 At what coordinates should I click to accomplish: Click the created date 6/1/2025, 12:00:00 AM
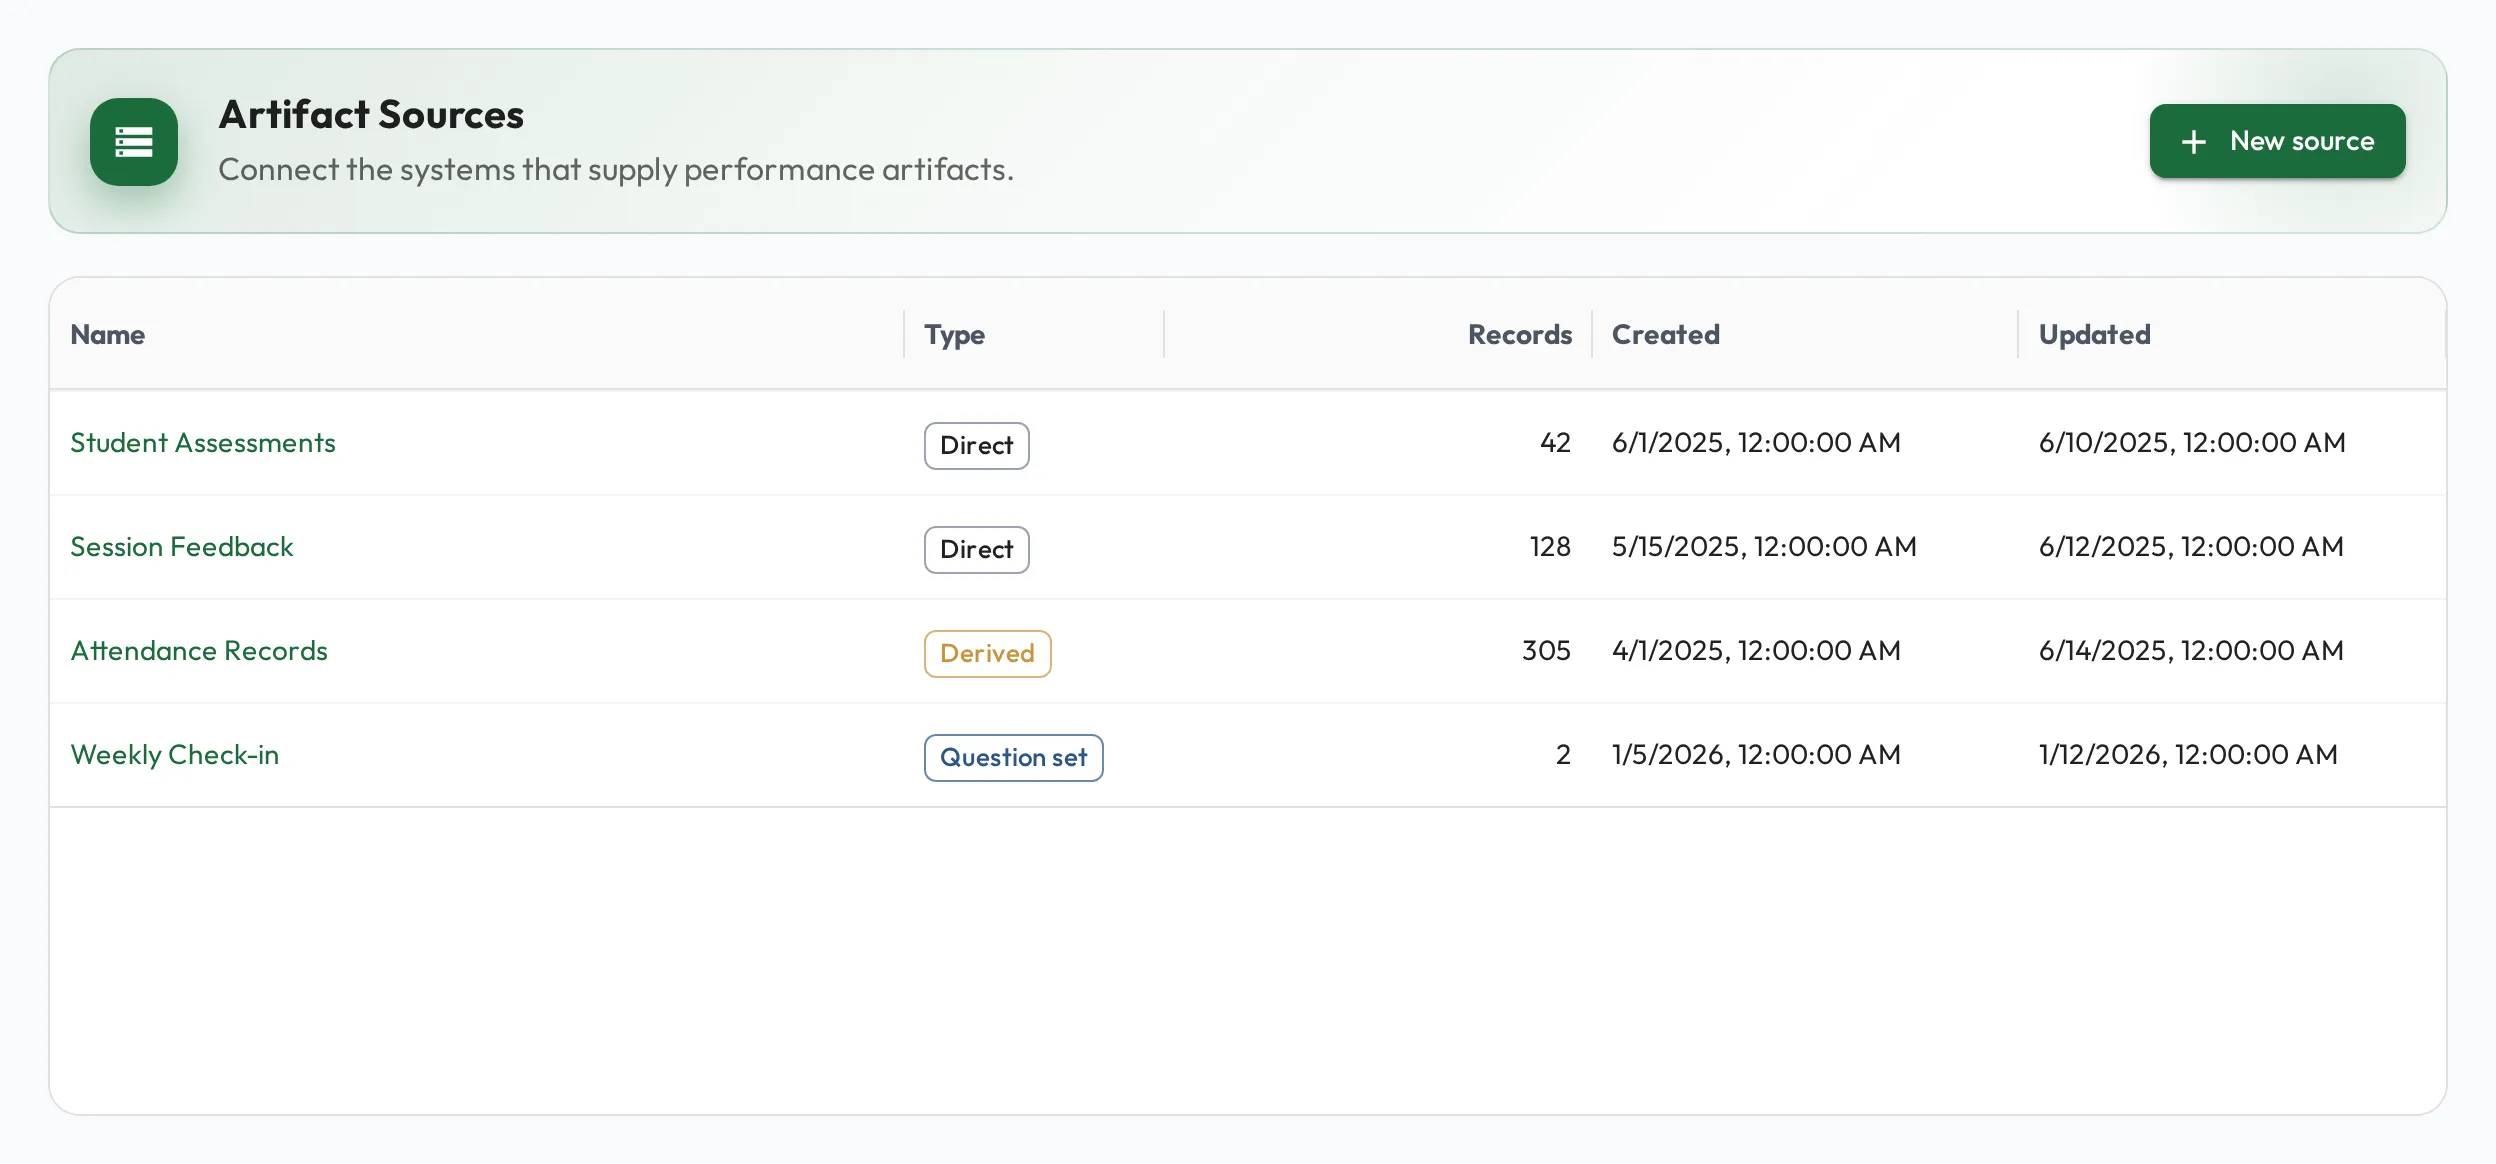[x=1756, y=443]
